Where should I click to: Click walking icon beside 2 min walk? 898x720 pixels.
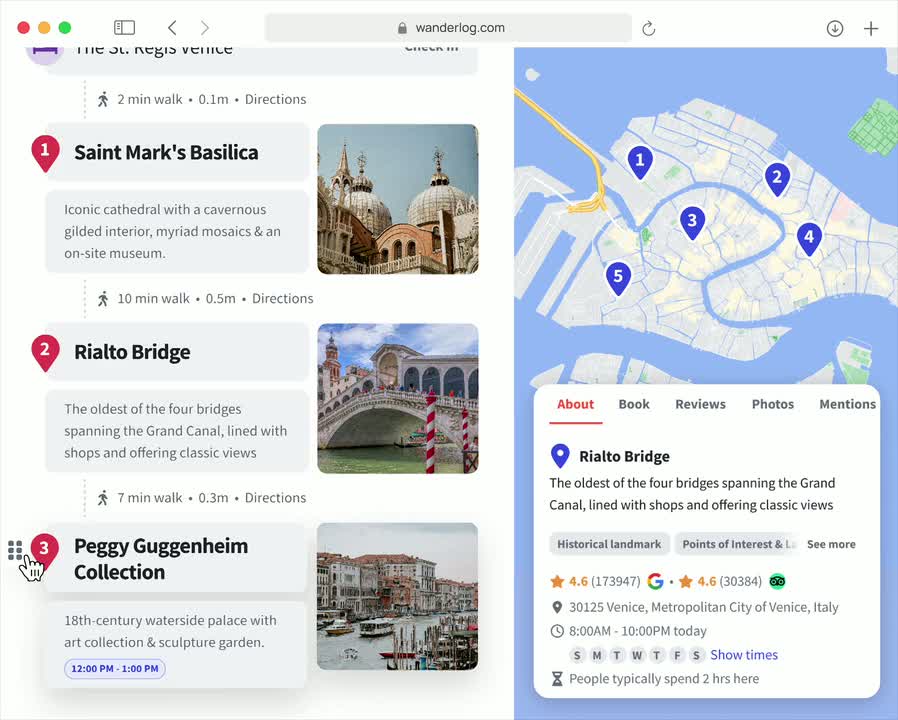click(103, 99)
